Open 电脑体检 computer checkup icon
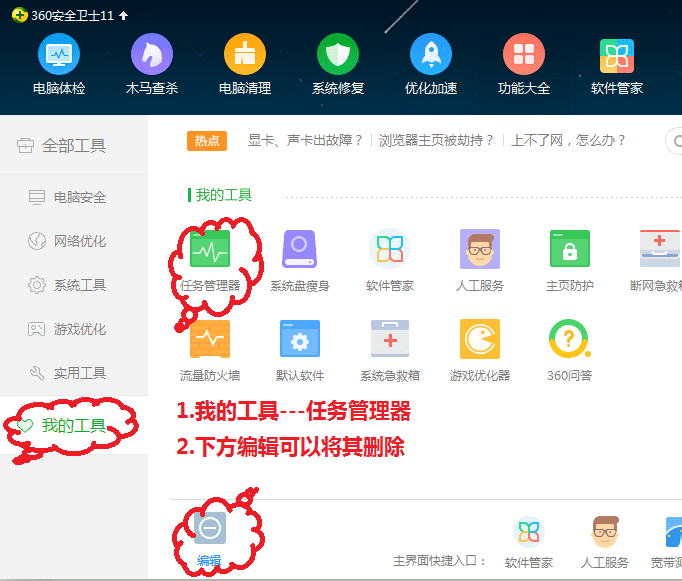The width and height of the screenshot is (682, 581). pos(59,54)
